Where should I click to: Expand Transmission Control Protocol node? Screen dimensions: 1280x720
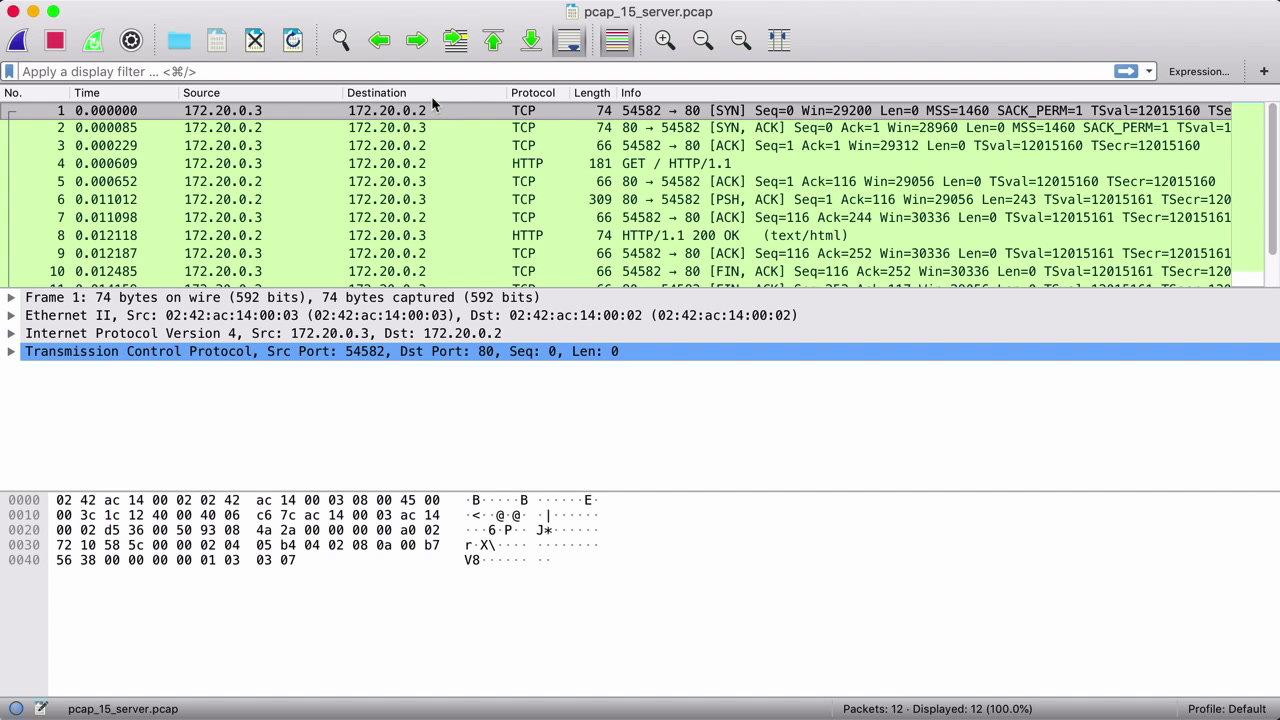coord(11,352)
